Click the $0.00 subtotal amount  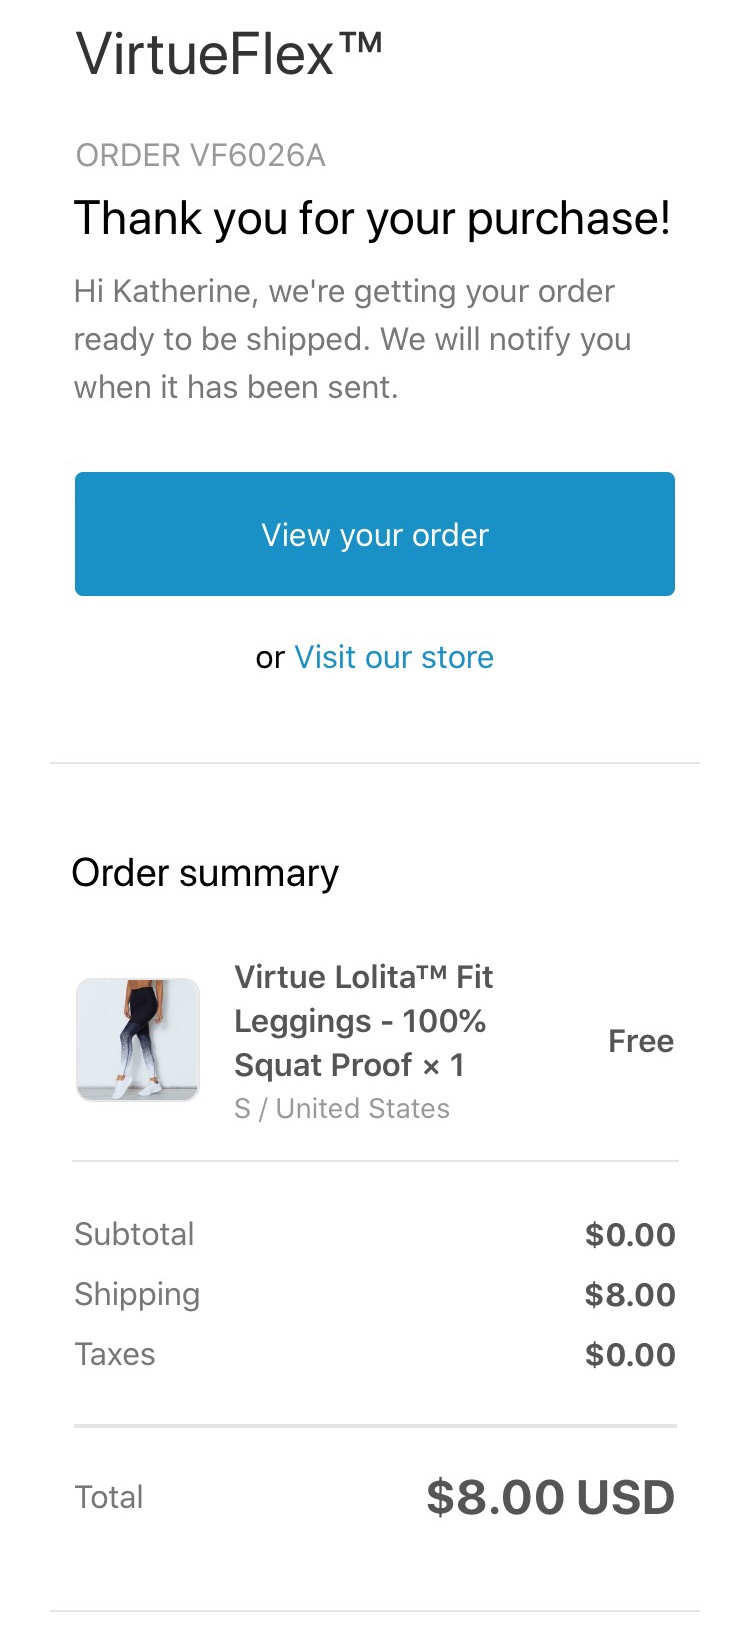(x=630, y=1235)
